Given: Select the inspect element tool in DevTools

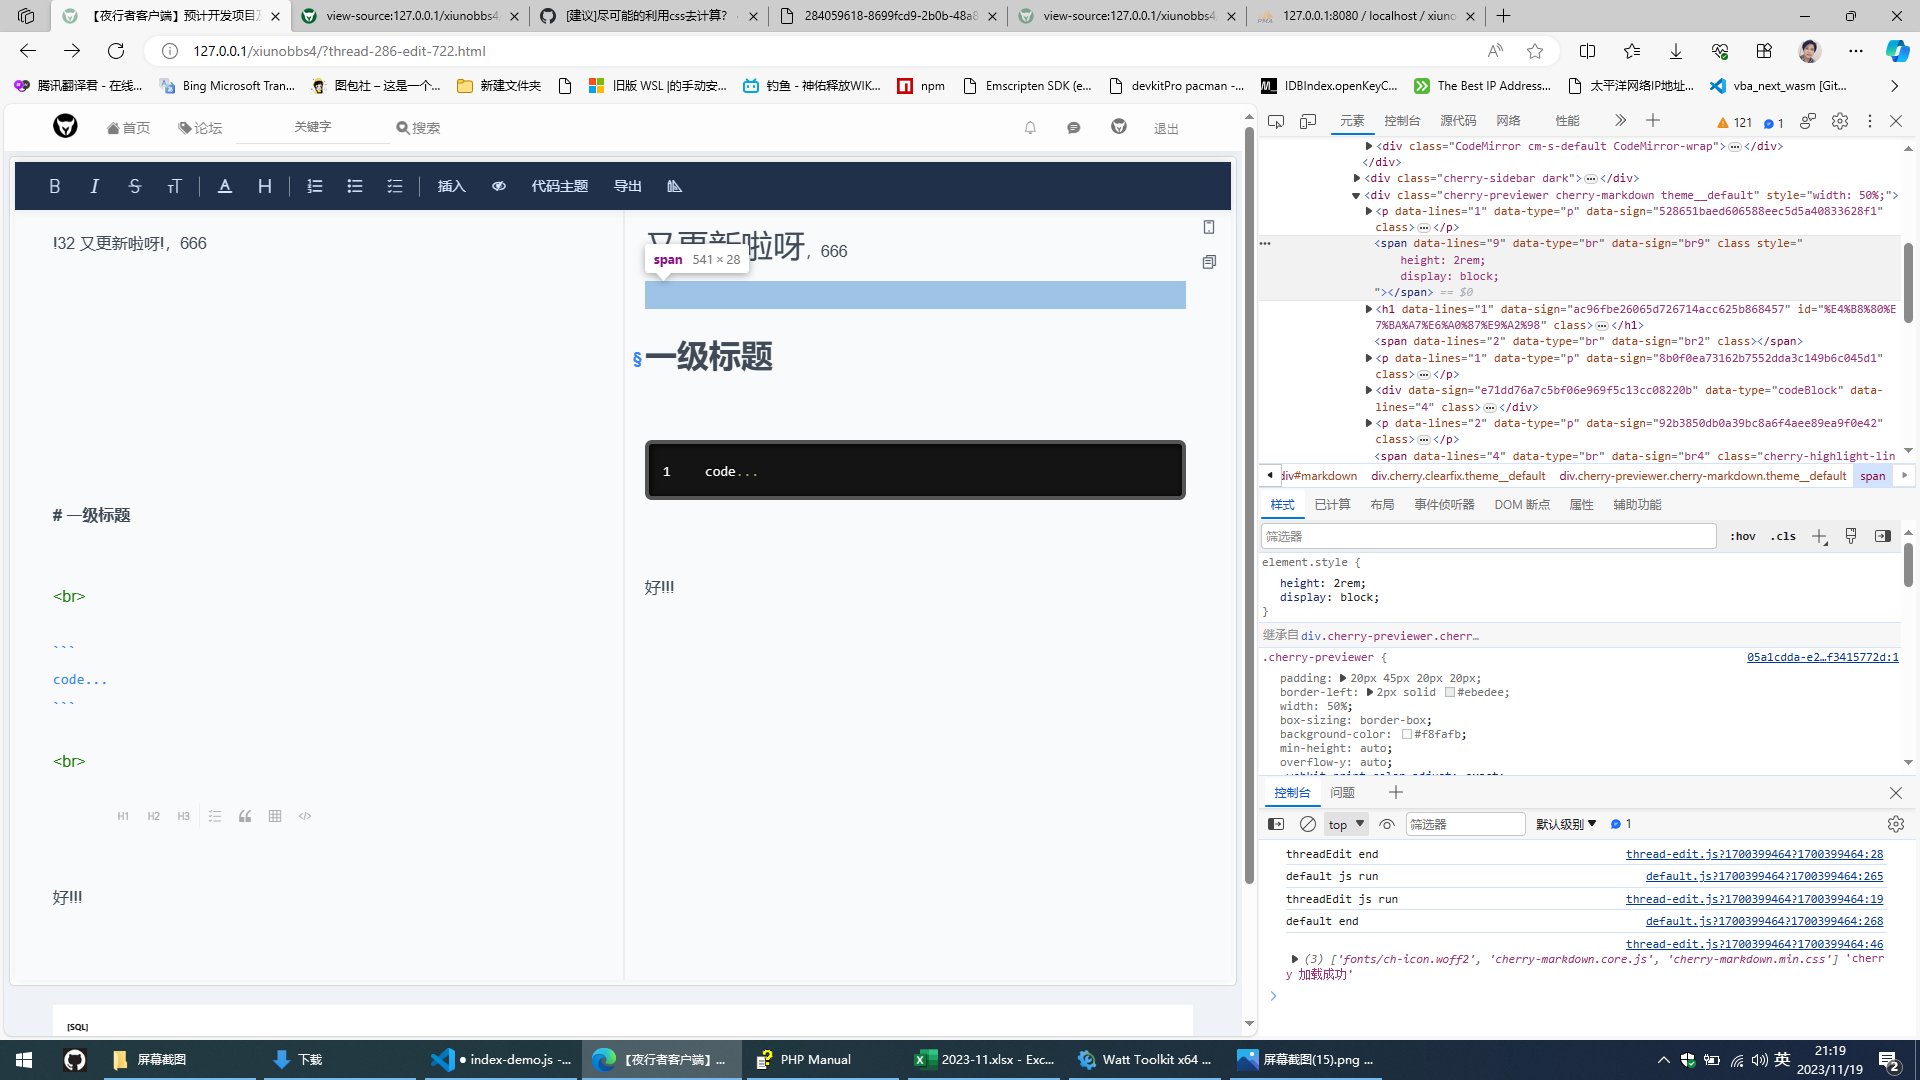Looking at the screenshot, I should (x=1276, y=120).
